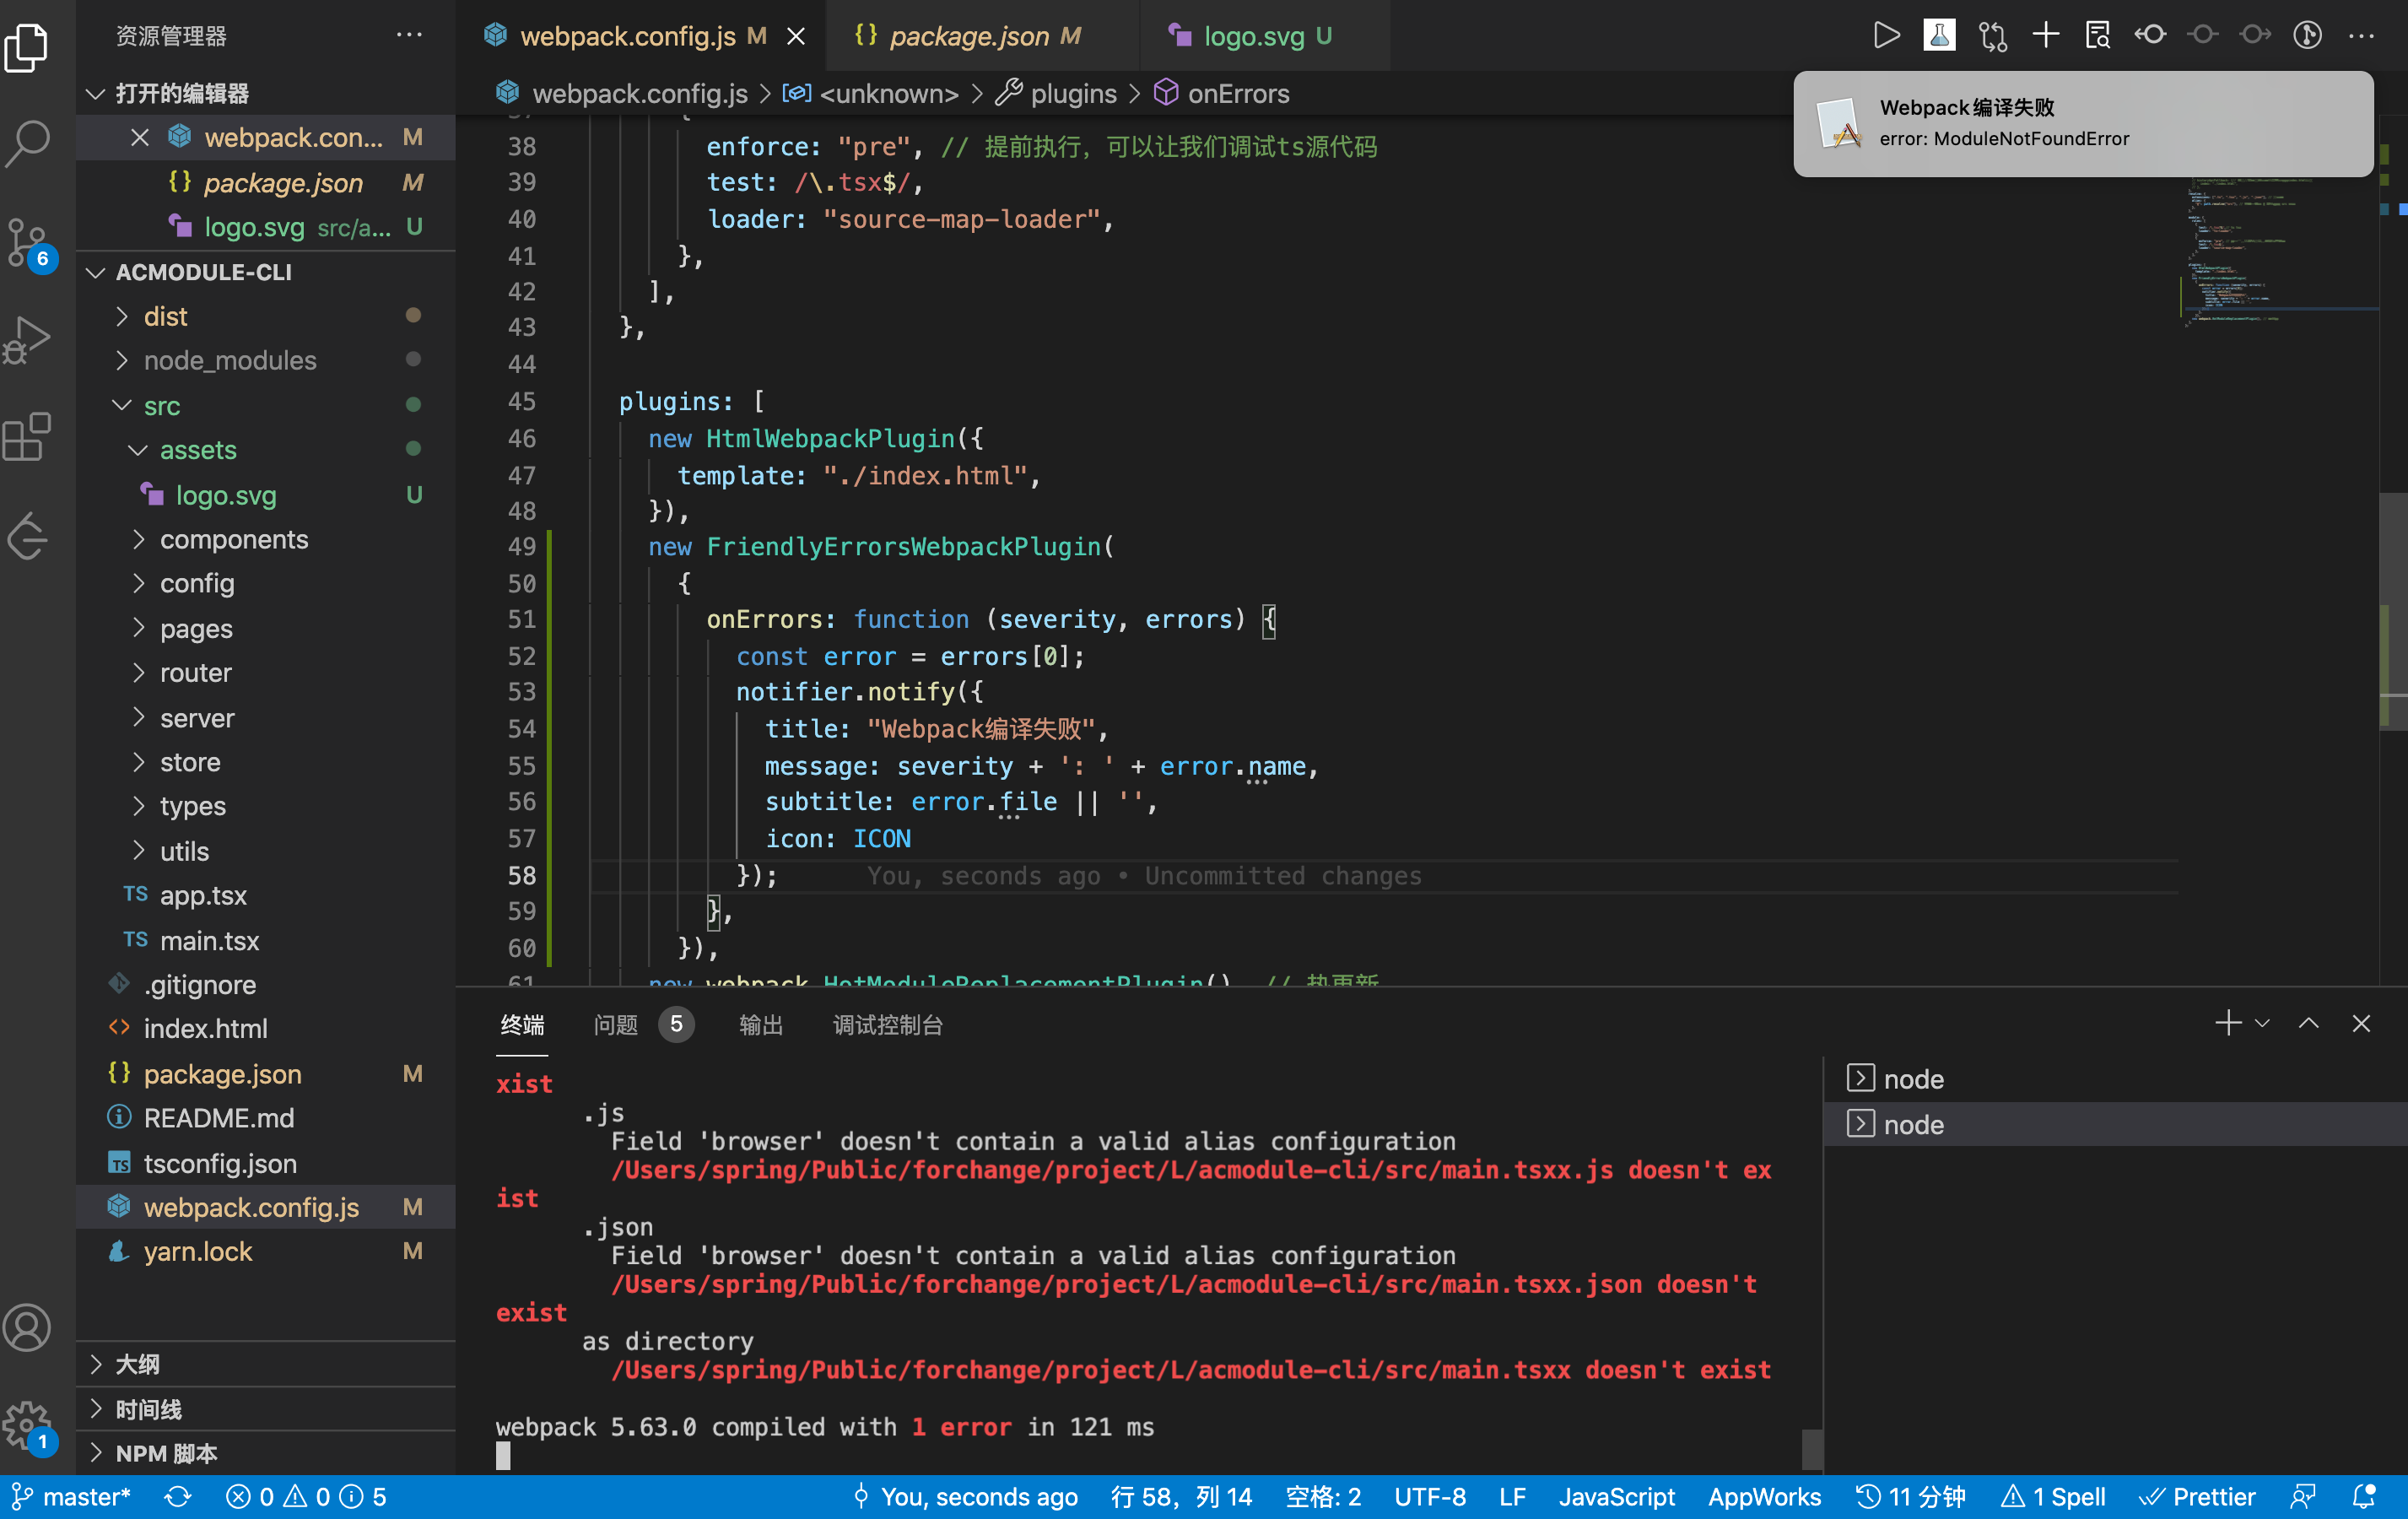Viewport: 2408px width, 1519px height.
Task: Open main.tsx in file tree
Action: 265,940
